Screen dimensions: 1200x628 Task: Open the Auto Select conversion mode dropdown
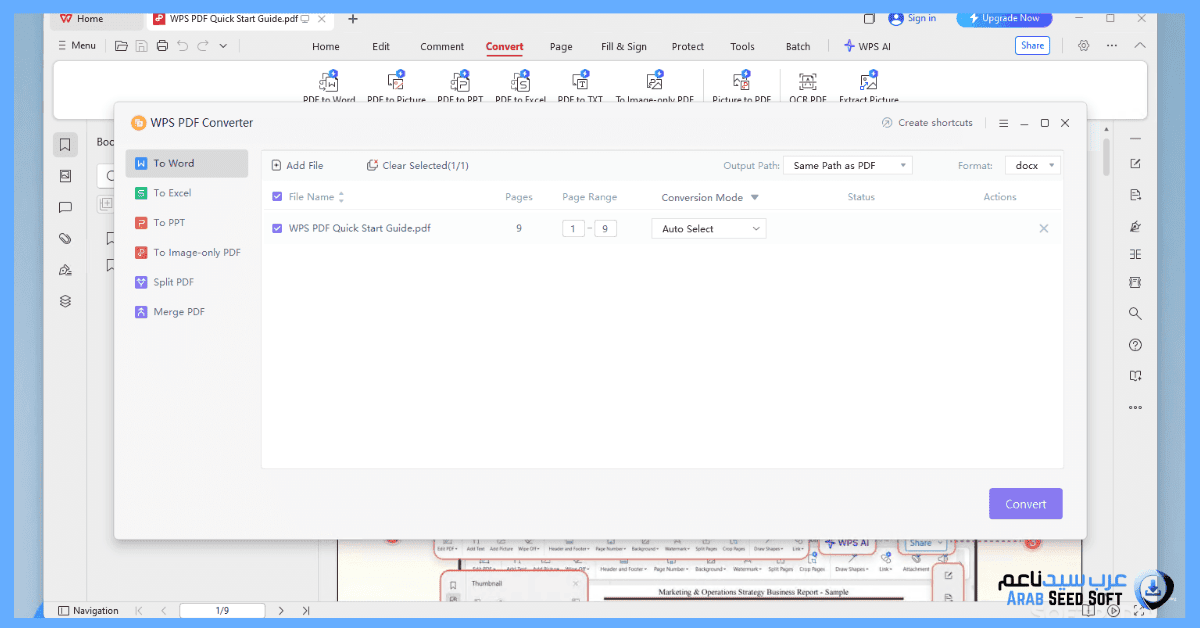click(708, 228)
